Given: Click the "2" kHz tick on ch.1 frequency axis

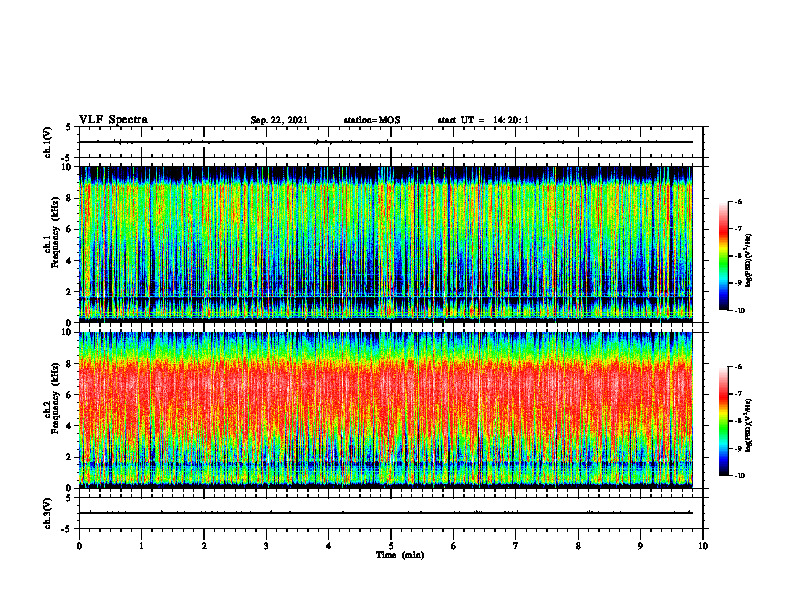Looking at the screenshot, I should click(x=70, y=292).
